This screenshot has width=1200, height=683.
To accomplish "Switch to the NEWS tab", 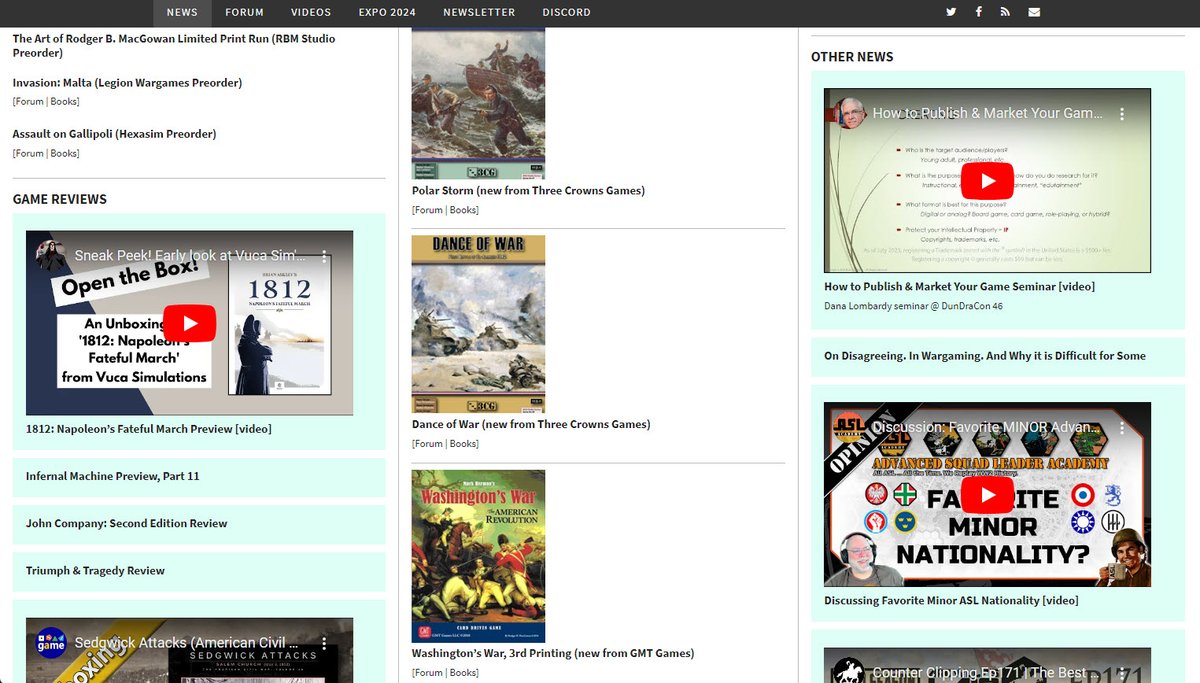I will click(x=181, y=12).
